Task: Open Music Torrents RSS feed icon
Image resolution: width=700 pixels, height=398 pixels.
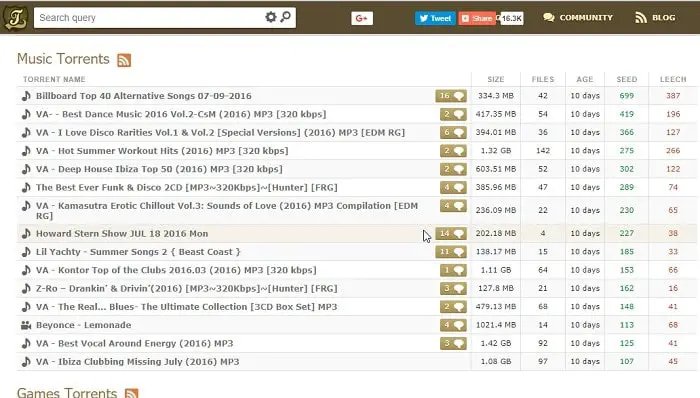Action: 124,60
